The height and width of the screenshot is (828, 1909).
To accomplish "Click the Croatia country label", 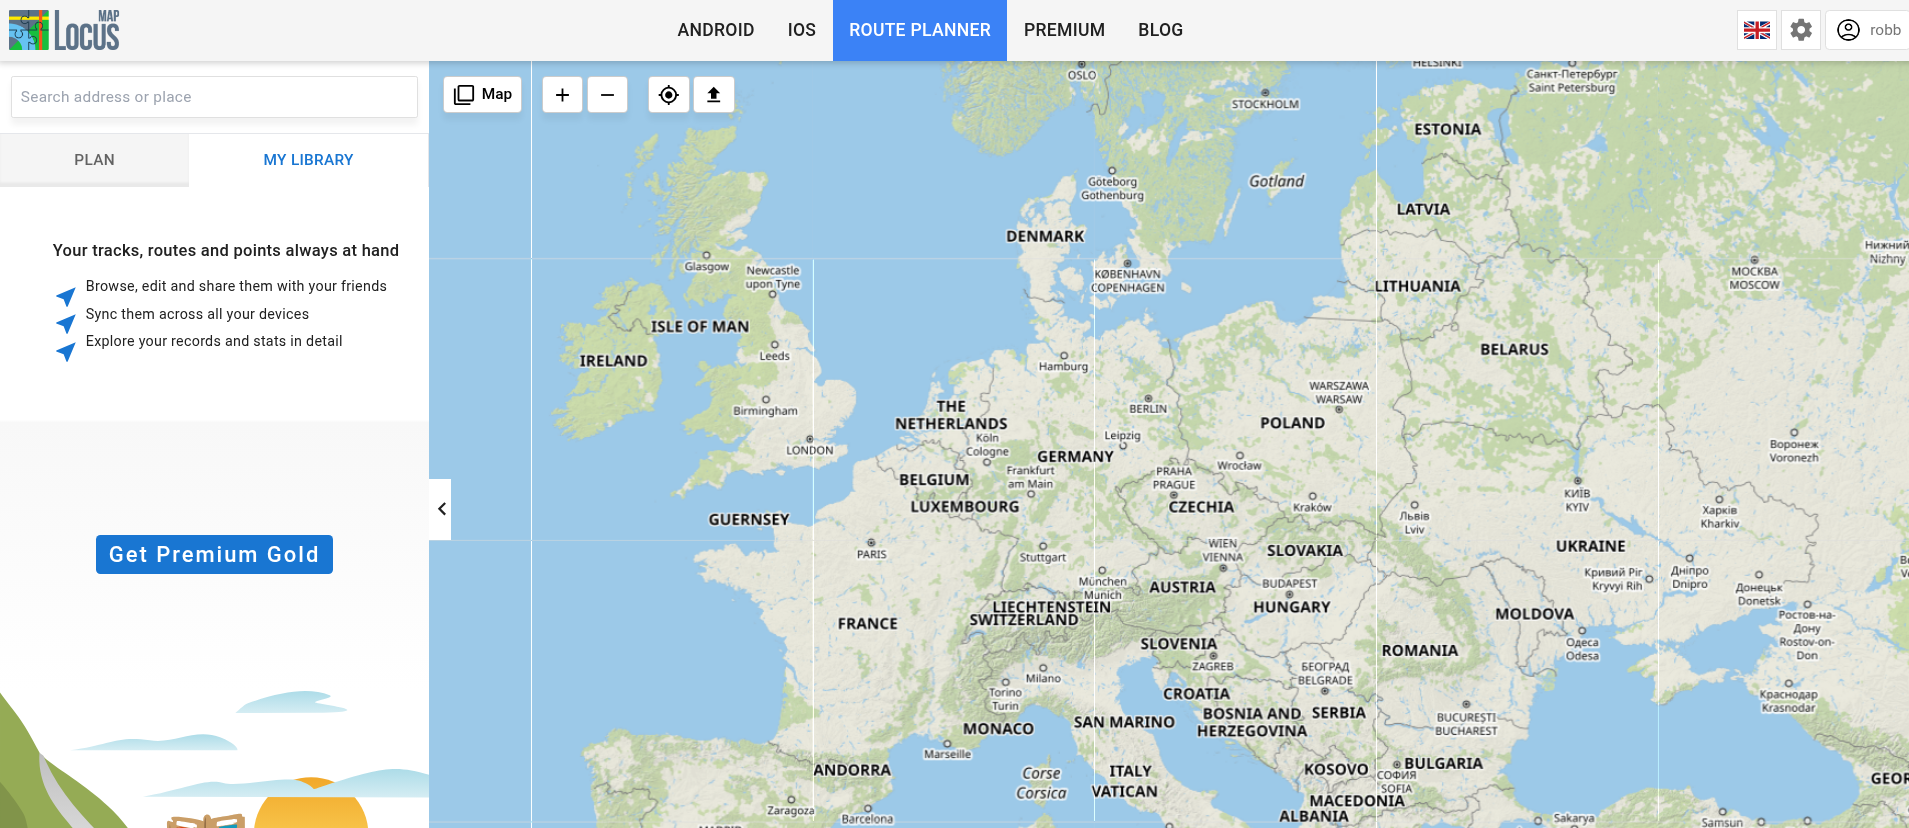I will pyautogui.click(x=1196, y=693).
